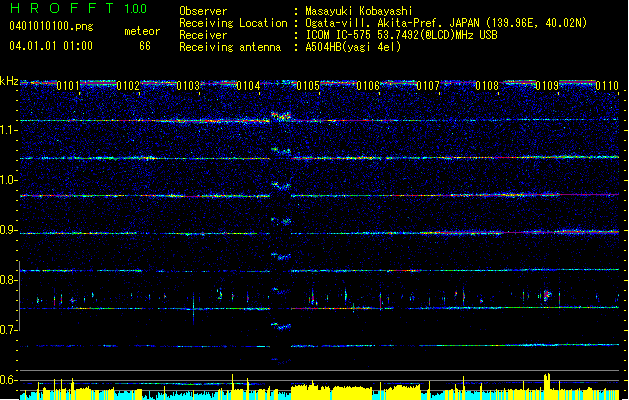629x400 pixels.
Task: Click the 'Receiver' field label
Action: (203, 35)
